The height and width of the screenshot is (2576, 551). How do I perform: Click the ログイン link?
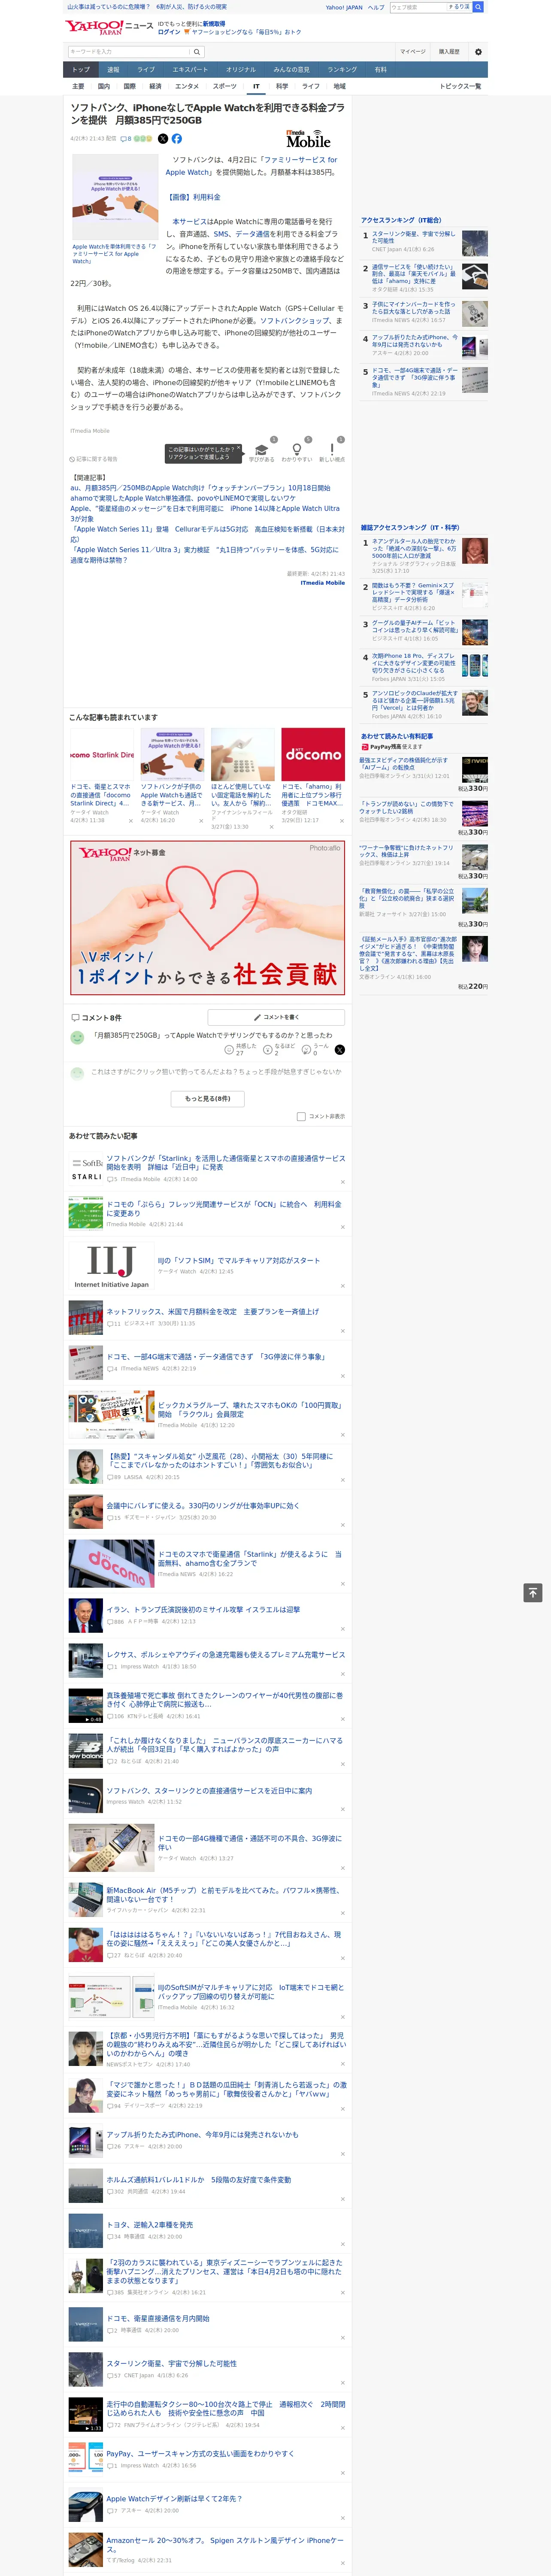click(x=169, y=32)
